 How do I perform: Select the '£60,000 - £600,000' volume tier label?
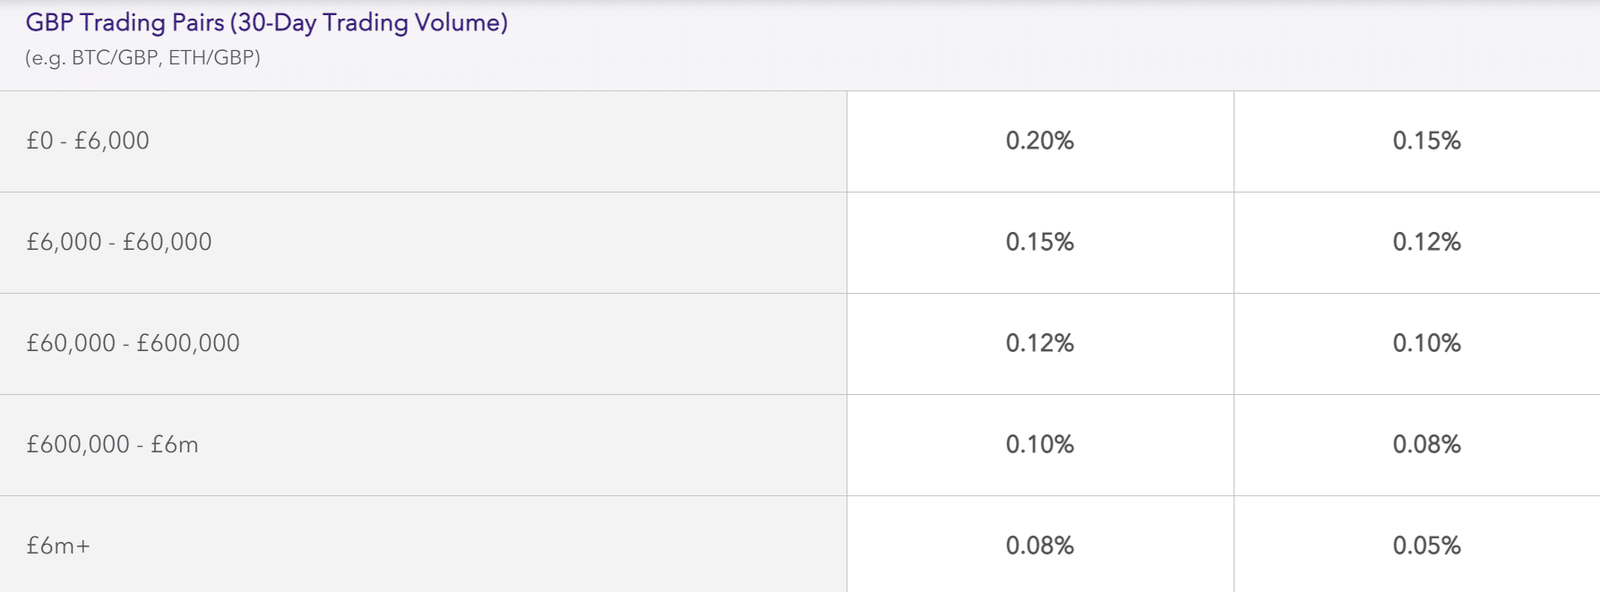[x=133, y=343]
